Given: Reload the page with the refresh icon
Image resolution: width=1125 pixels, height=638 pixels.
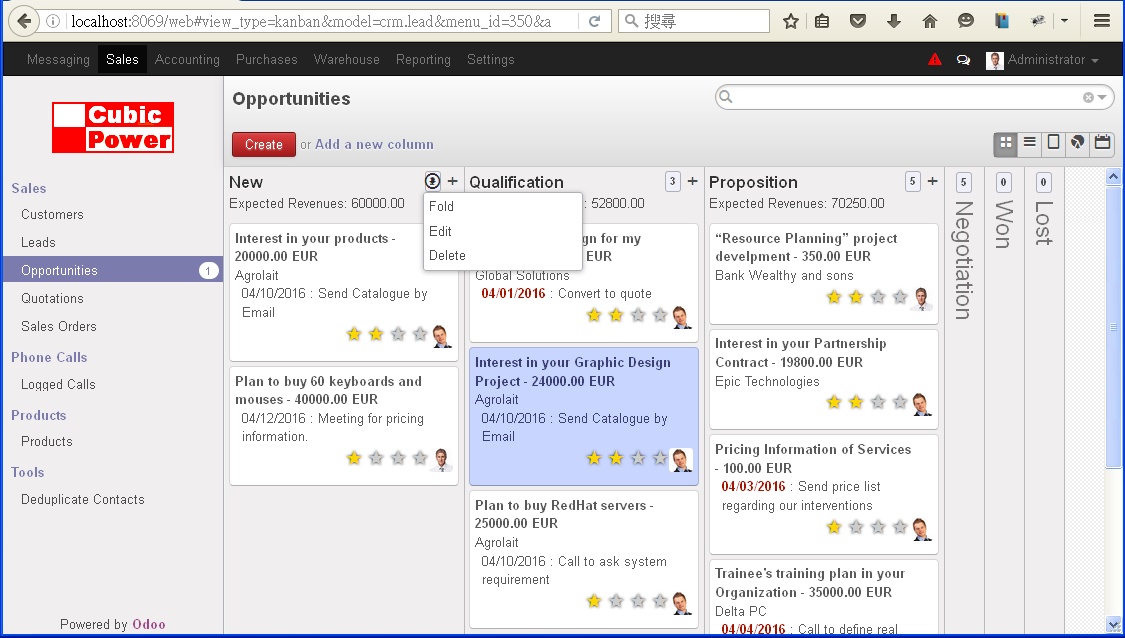Looking at the screenshot, I should point(595,22).
